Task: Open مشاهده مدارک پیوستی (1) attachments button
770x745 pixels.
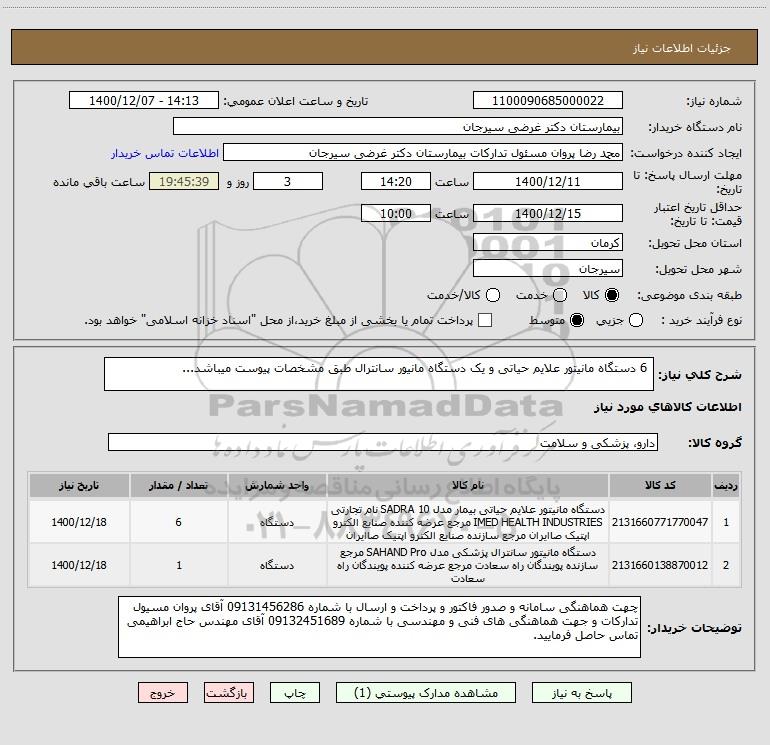Action: [425, 692]
